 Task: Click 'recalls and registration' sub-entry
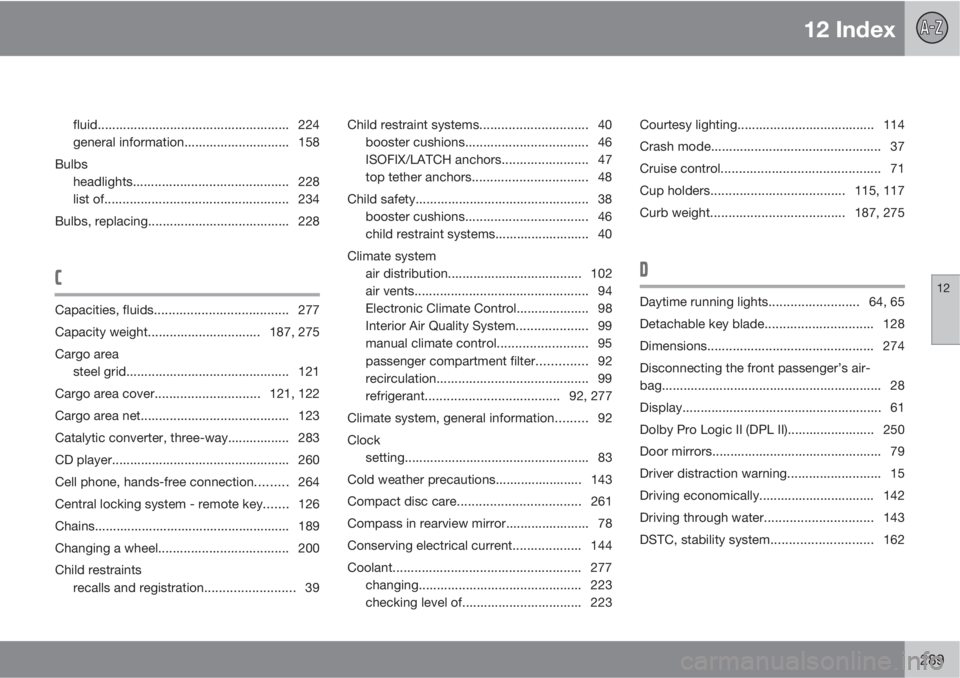pos(196,588)
